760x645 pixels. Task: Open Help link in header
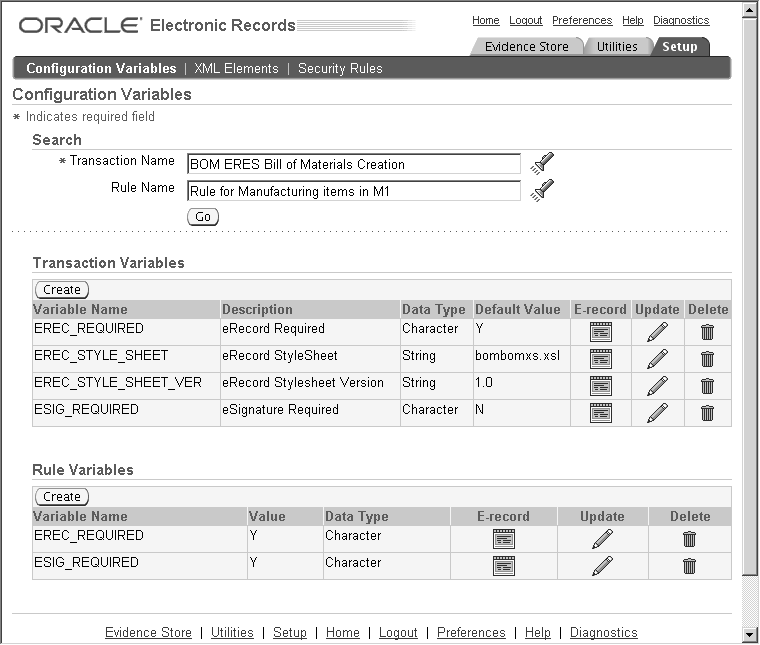pos(633,20)
